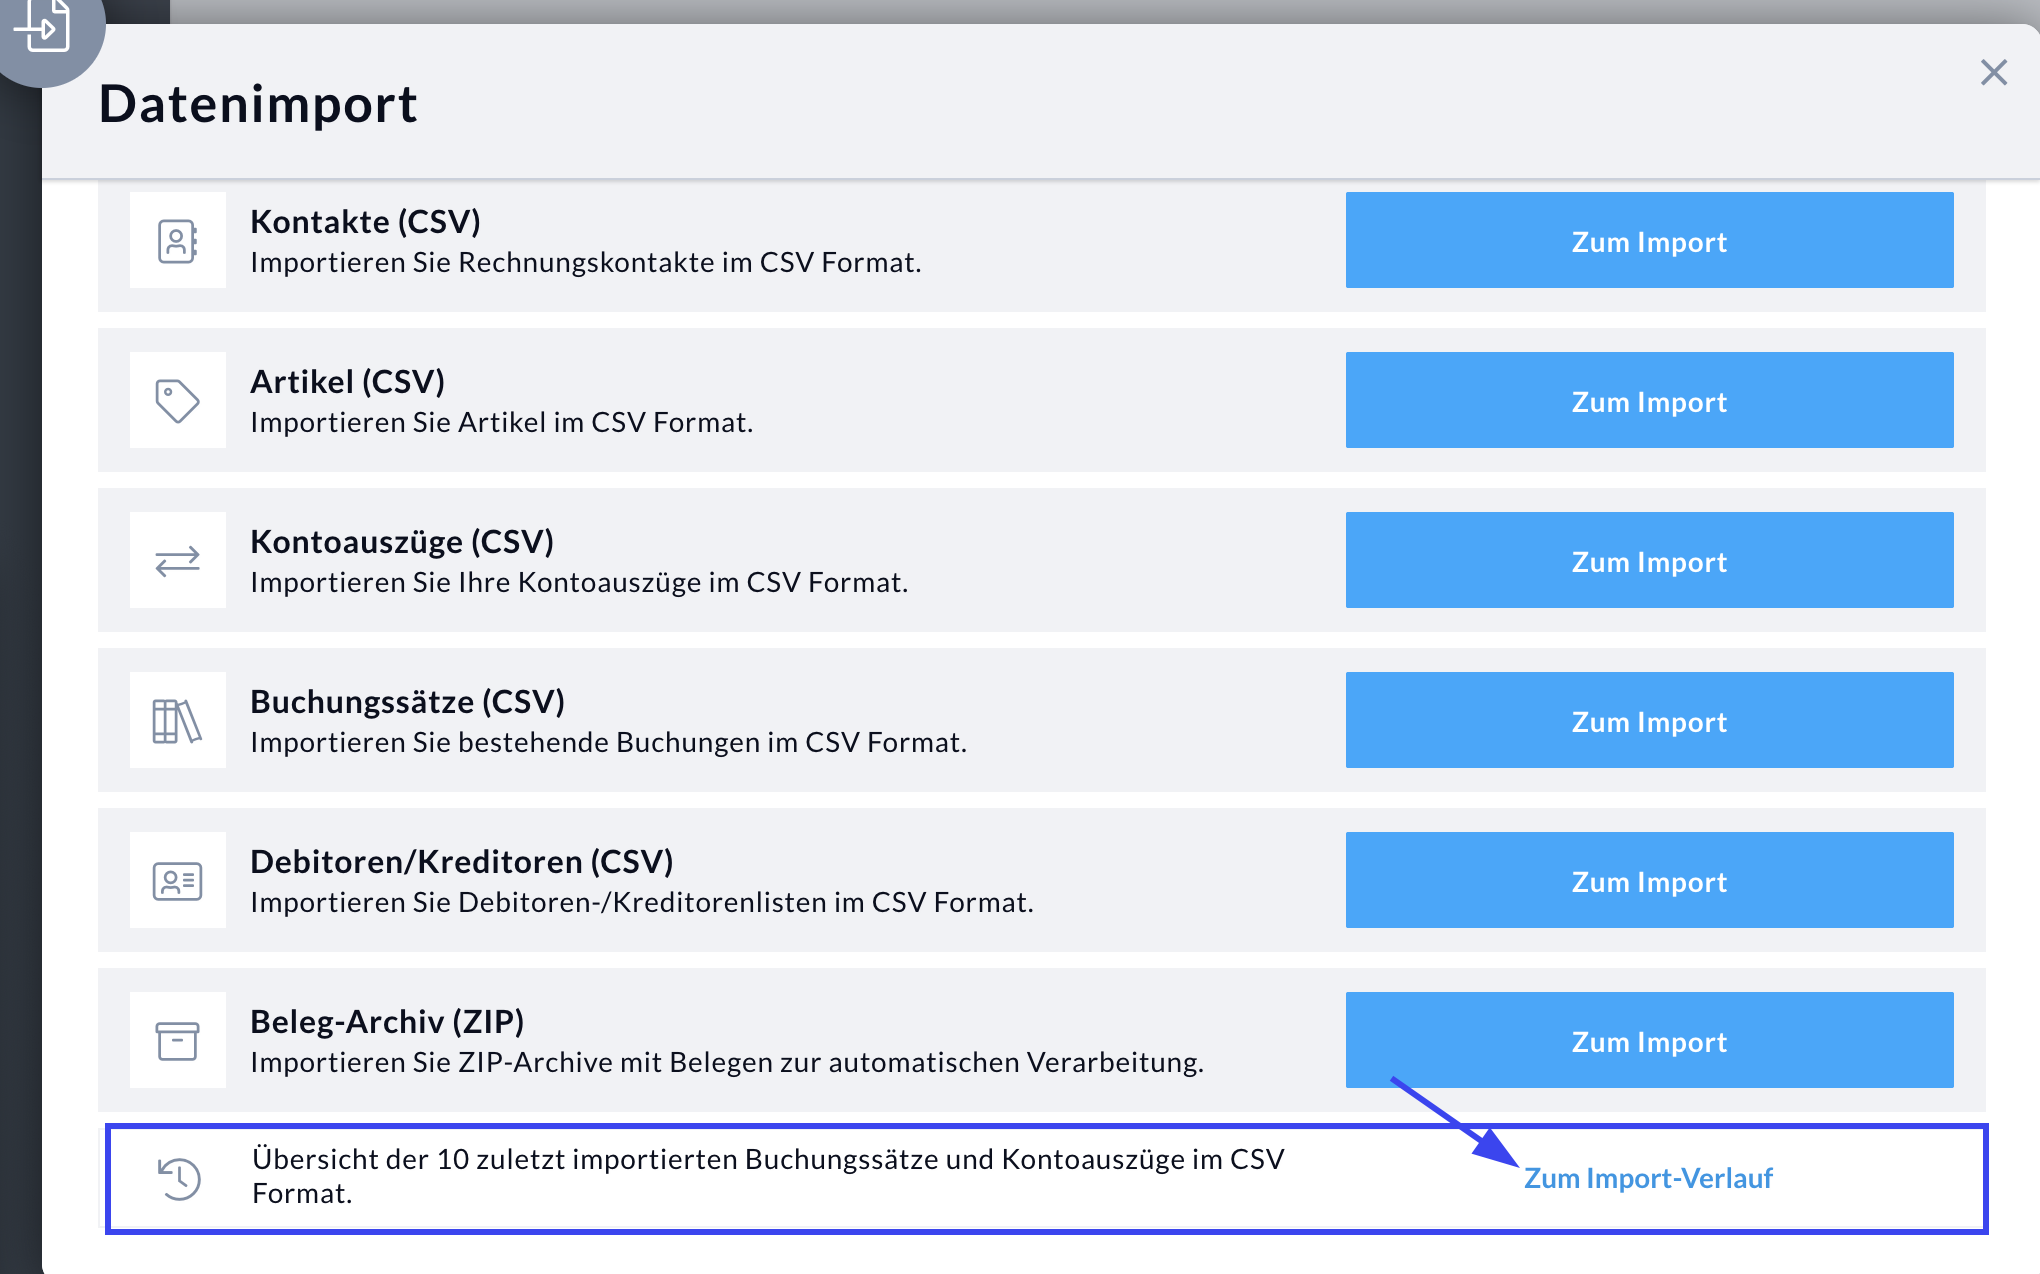Start the Kontoauszüge (CSV) import
The height and width of the screenshot is (1274, 2040).
tap(1648, 561)
